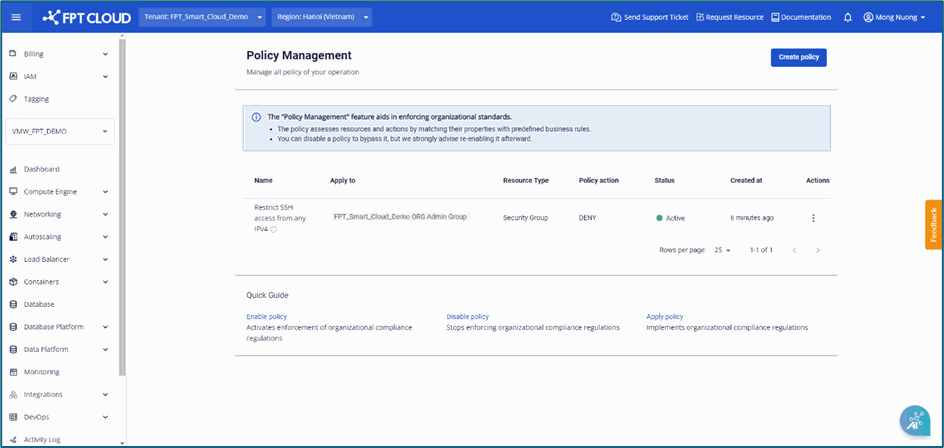Click the FPT Cloud logo
The width and height of the screenshot is (944, 448).
pos(87,17)
